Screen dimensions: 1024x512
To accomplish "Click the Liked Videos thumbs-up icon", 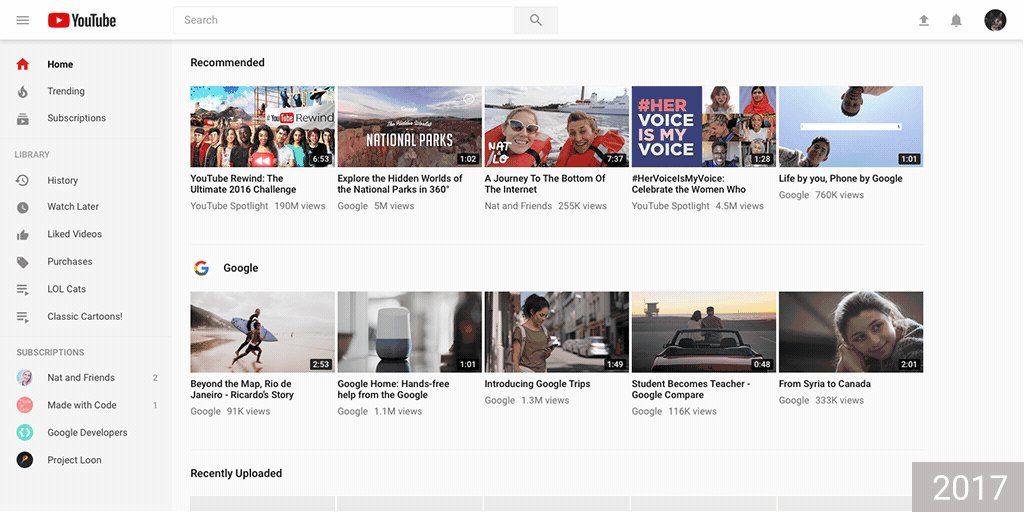I will (23, 234).
